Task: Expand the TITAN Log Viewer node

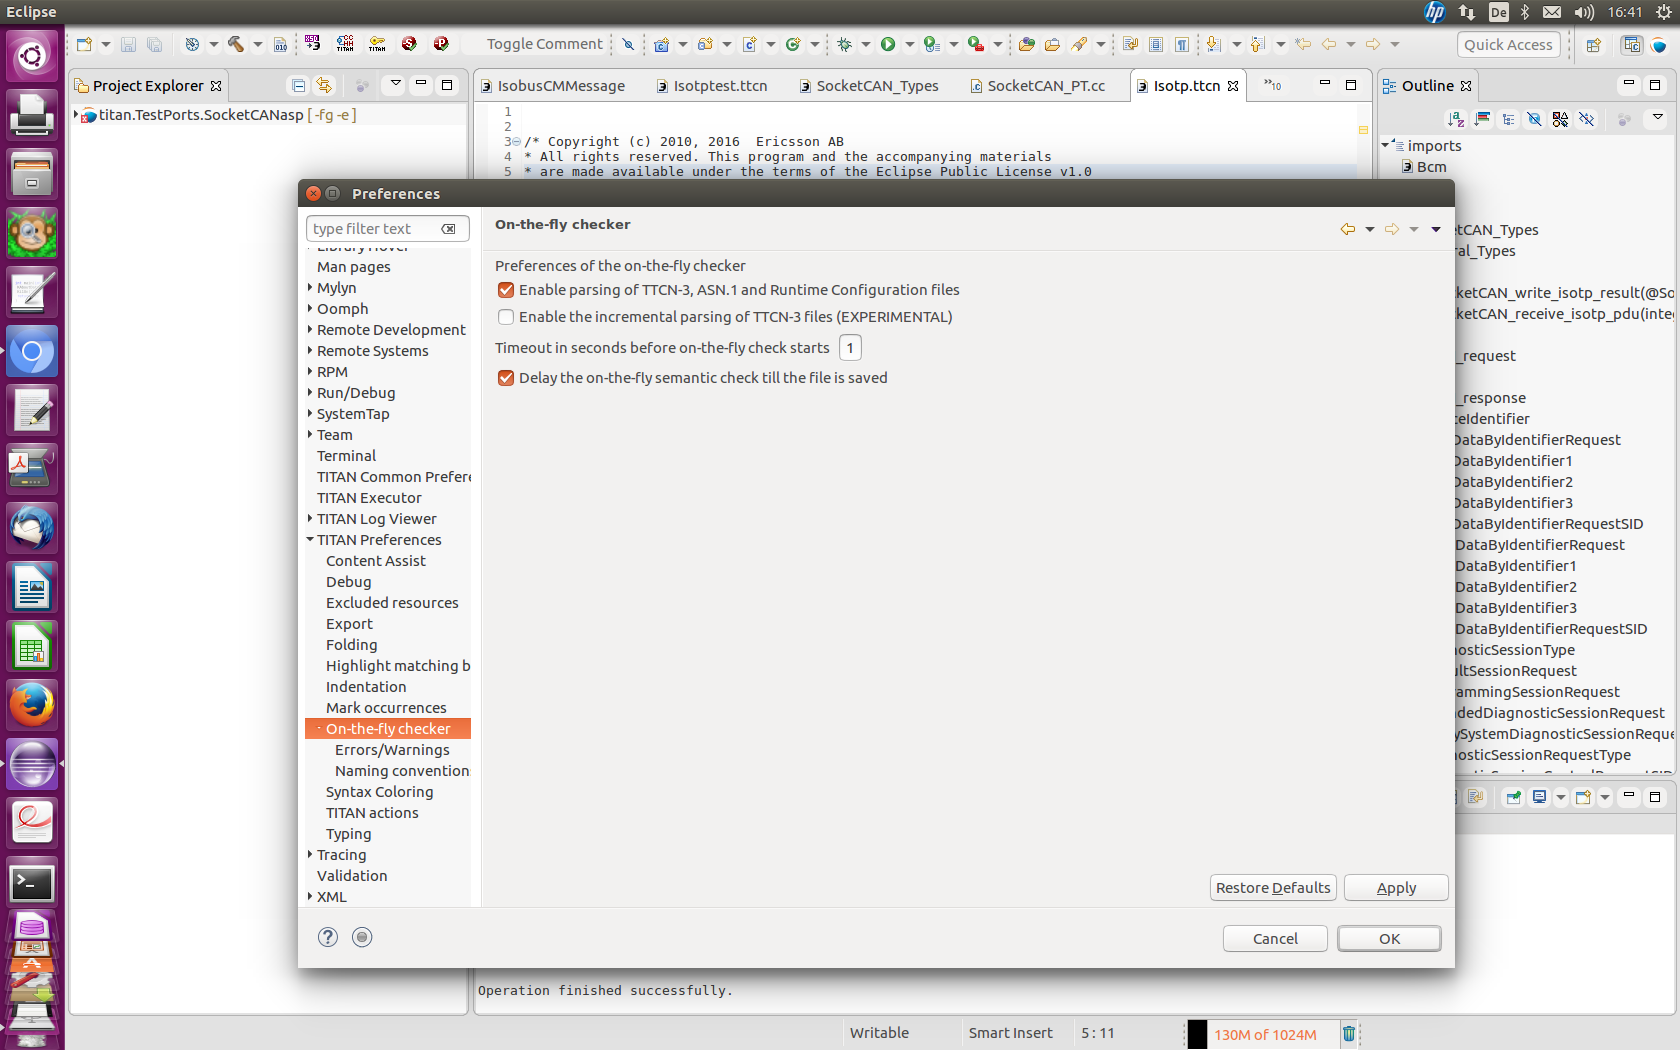Action: coord(310,519)
